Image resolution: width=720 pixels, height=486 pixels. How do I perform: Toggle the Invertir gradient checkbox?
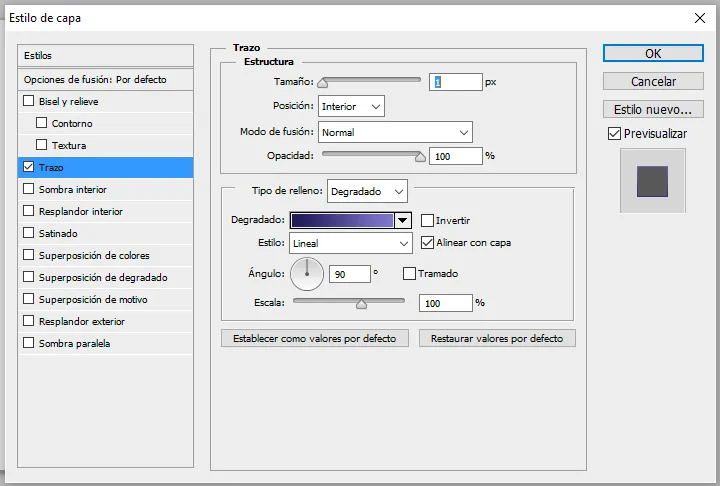click(x=428, y=220)
